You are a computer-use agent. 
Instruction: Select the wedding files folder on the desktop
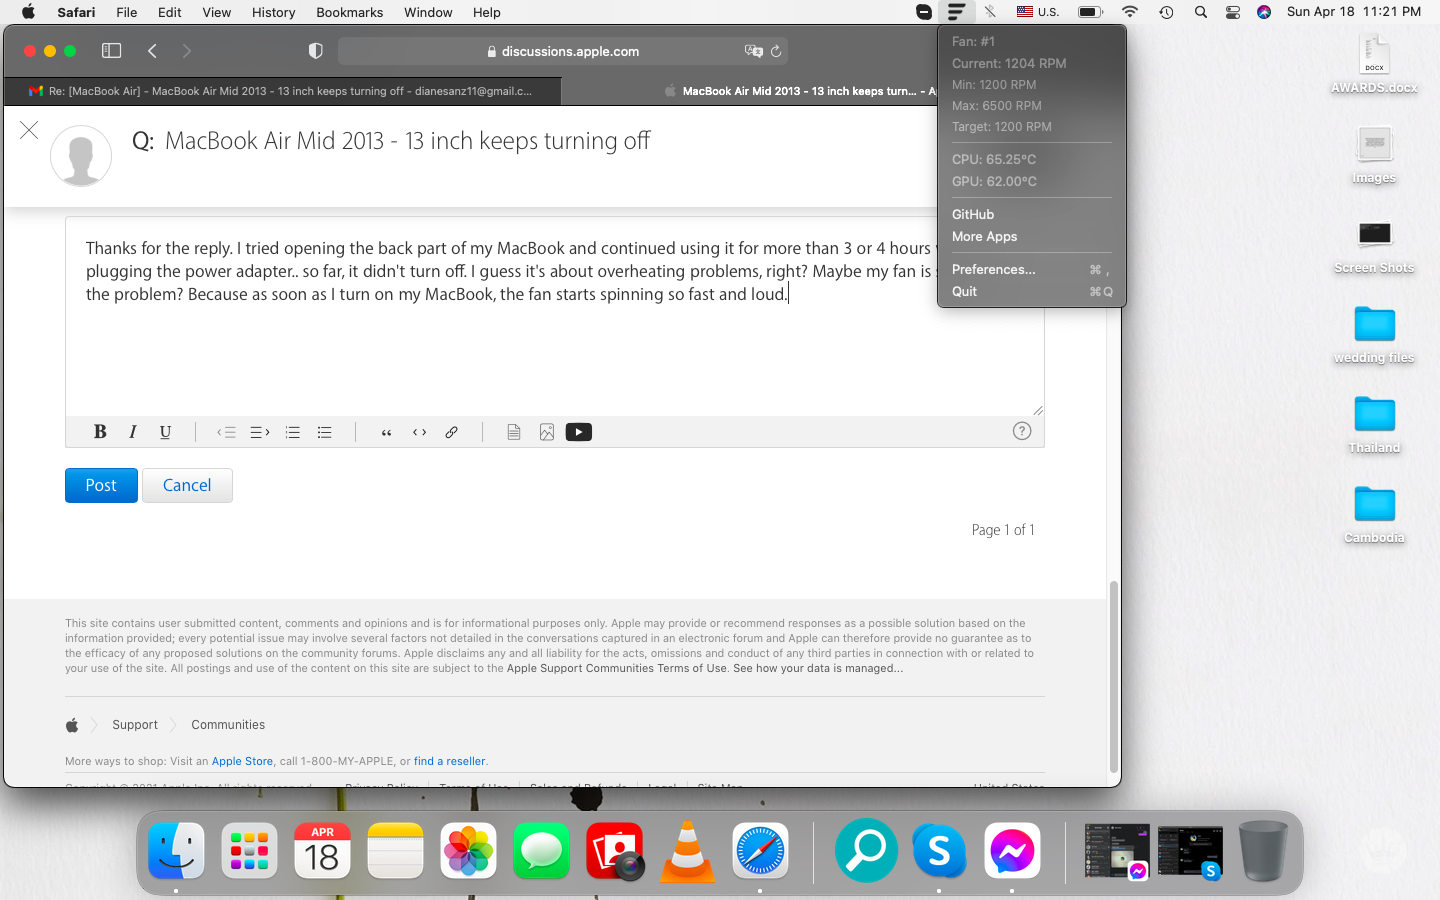(1374, 334)
